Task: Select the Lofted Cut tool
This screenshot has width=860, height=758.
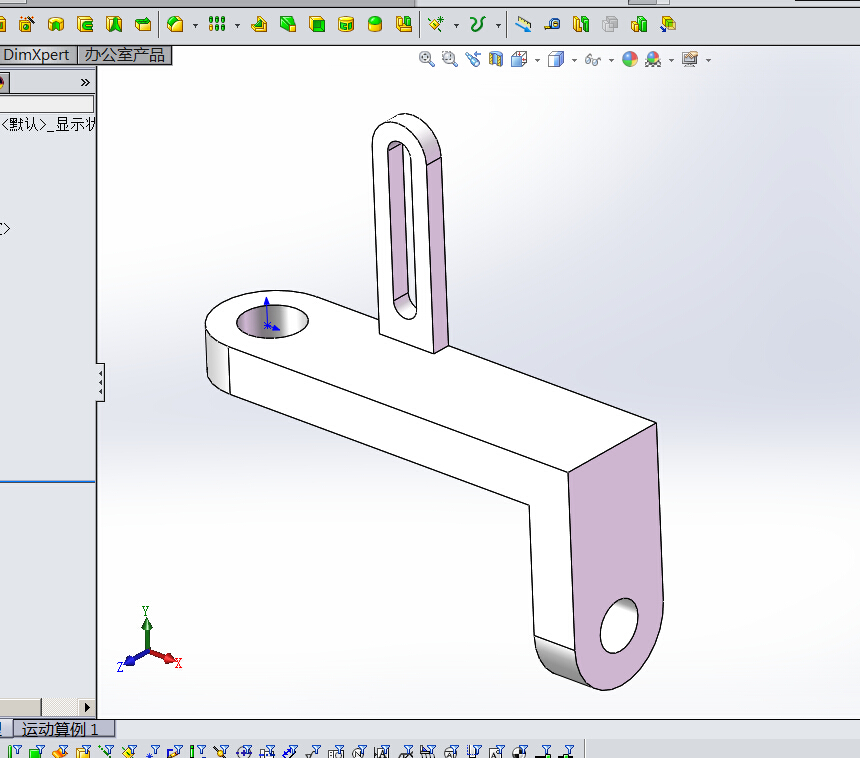Action: click(x=114, y=24)
